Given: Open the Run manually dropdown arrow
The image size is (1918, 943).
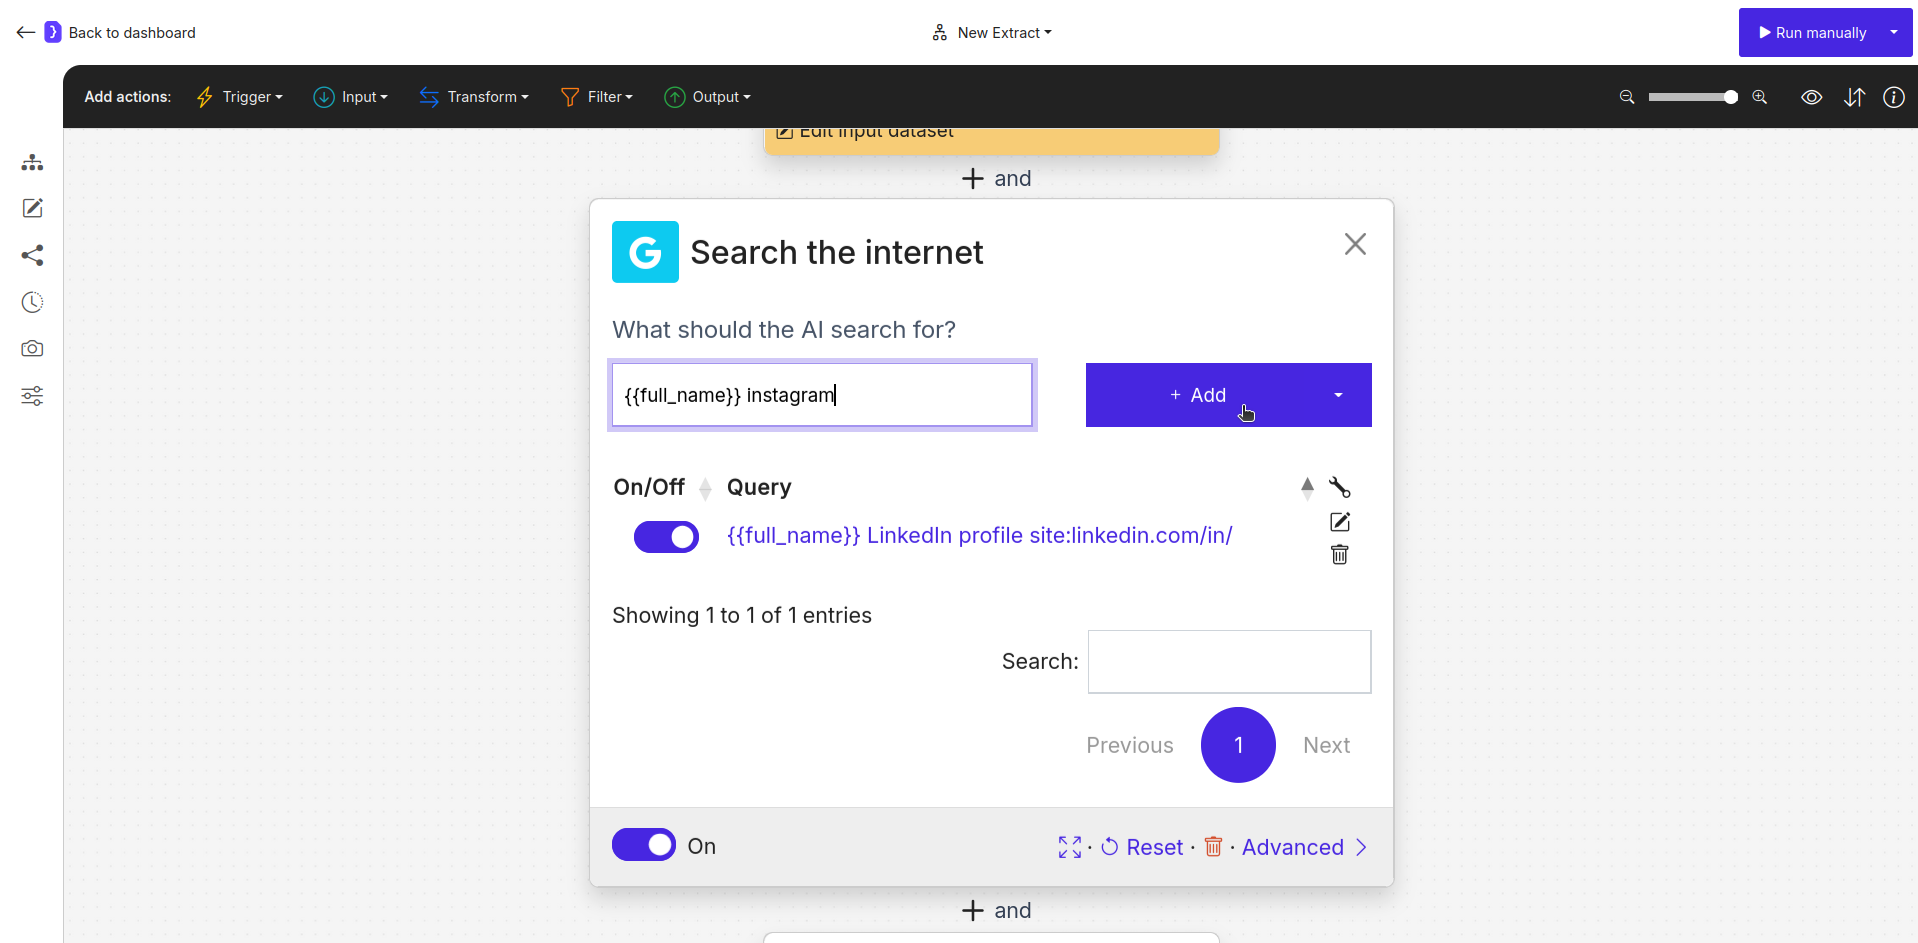Looking at the screenshot, I should (1895, 32).
